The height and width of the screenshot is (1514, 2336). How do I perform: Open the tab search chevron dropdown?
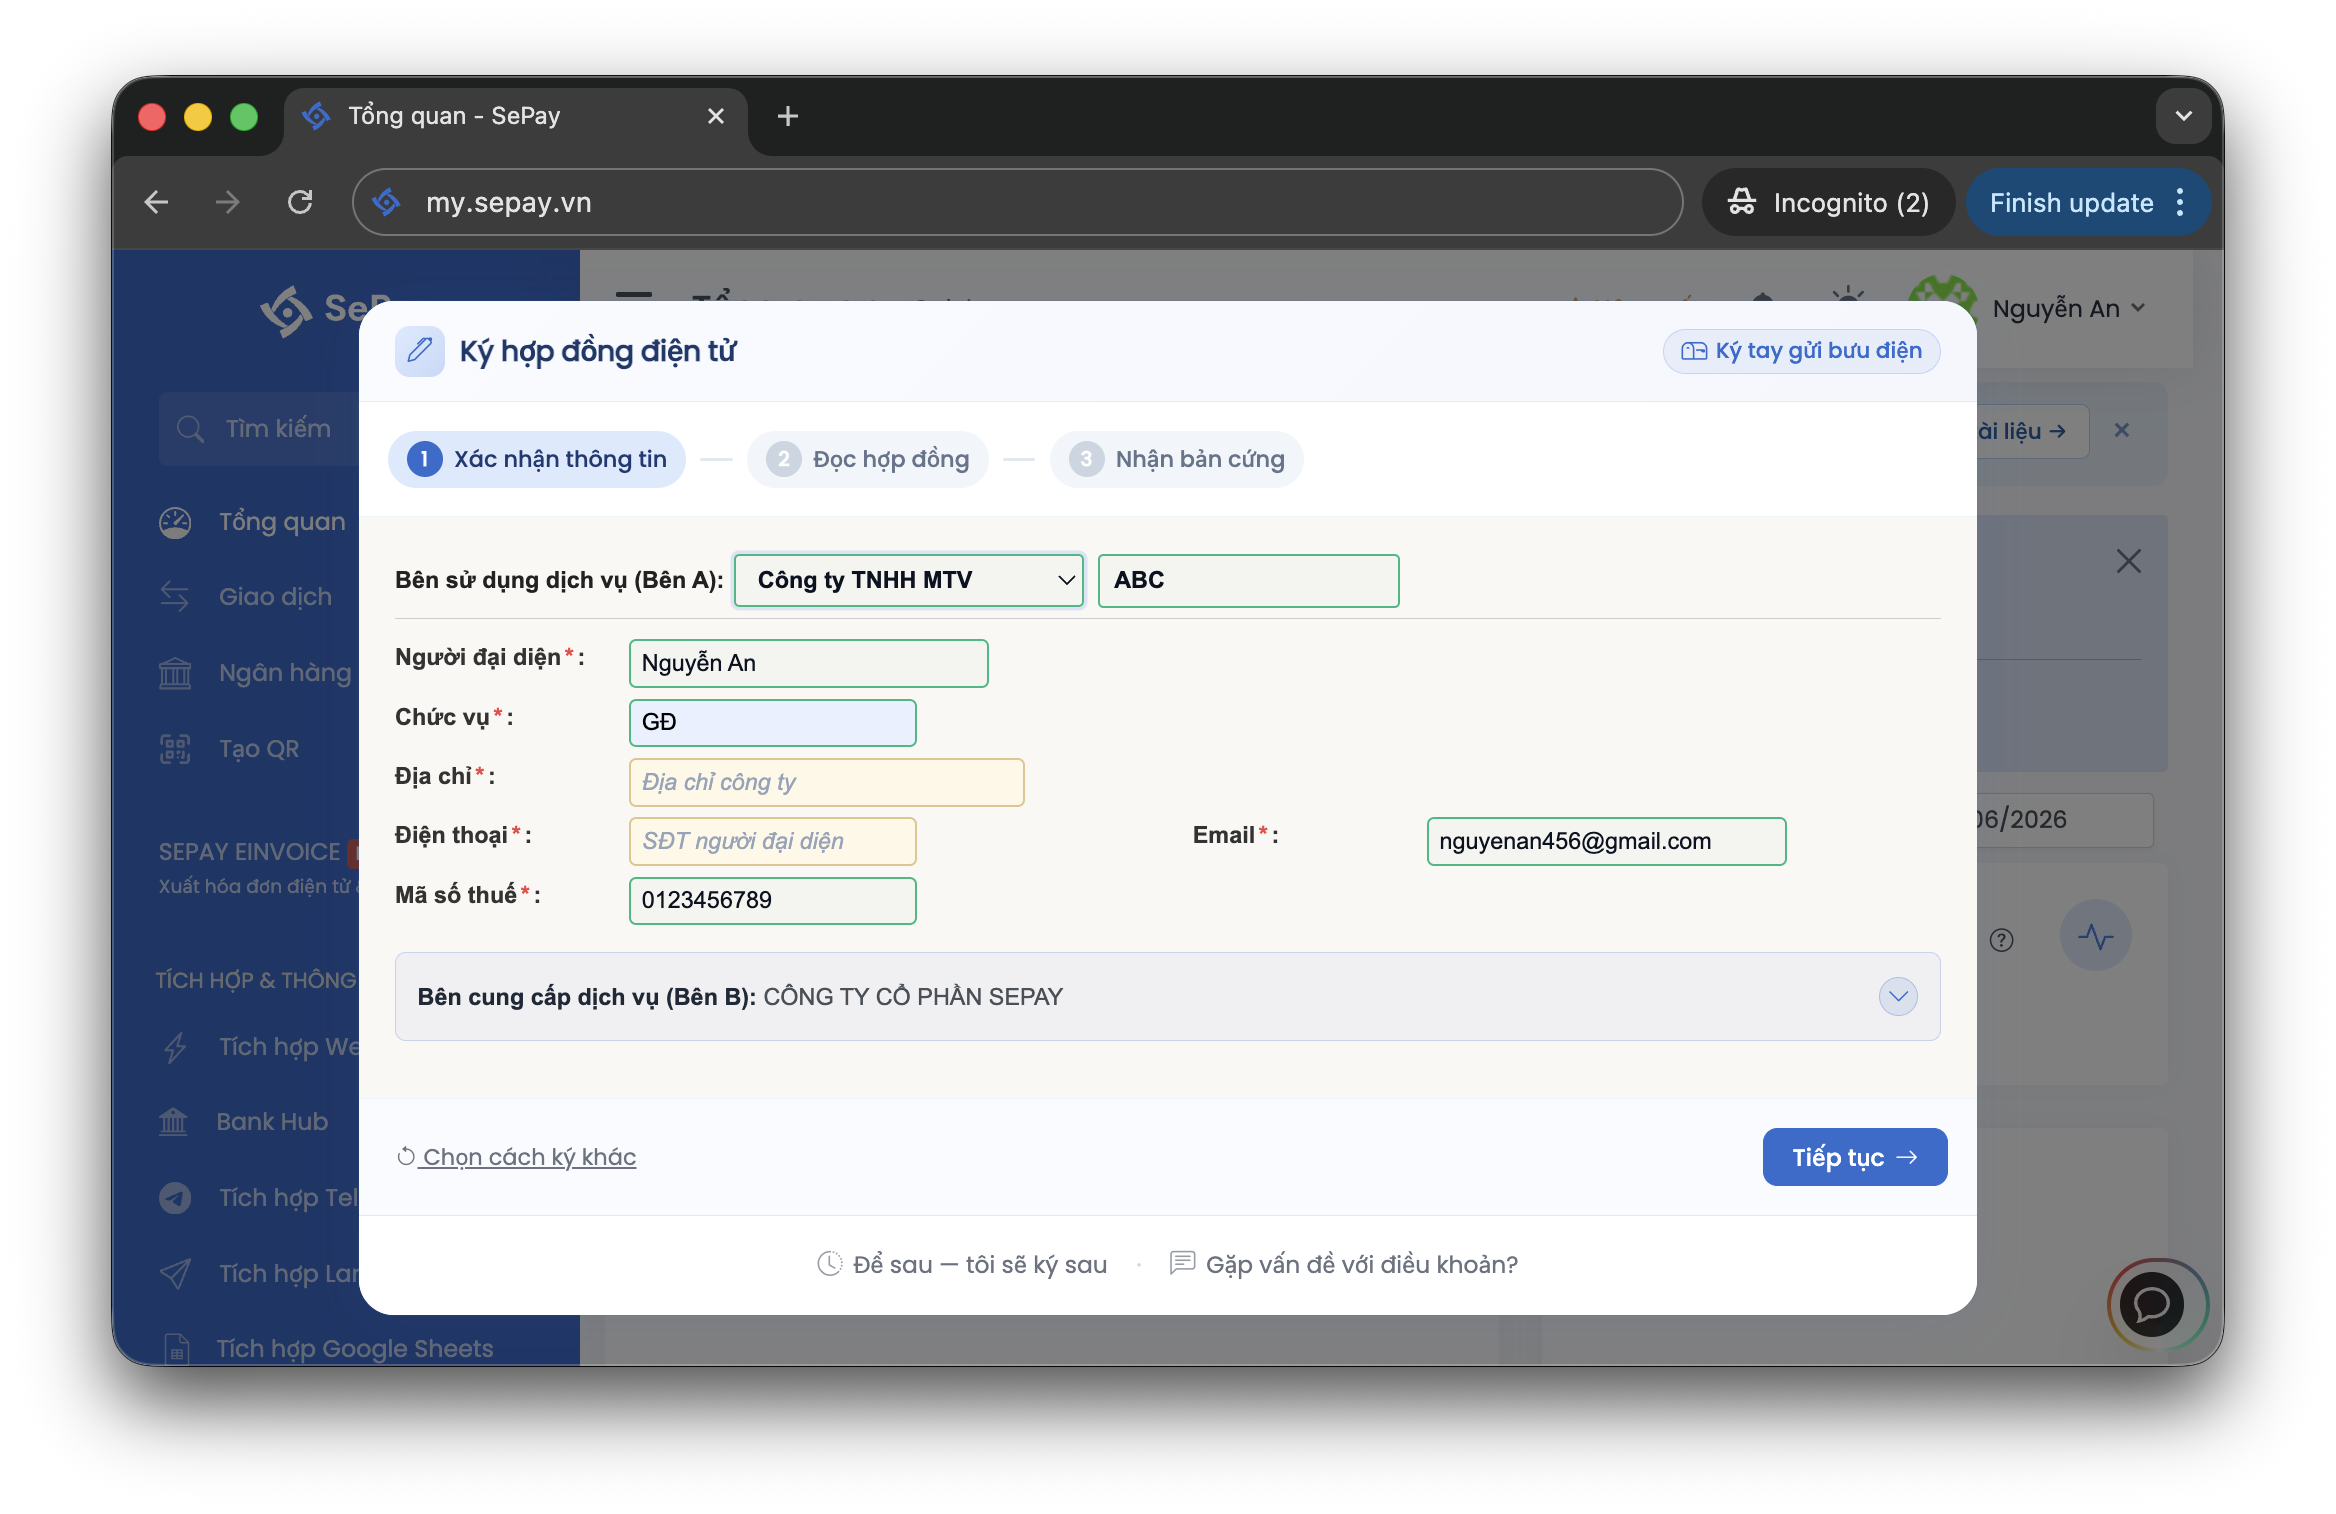click(x=2183, y=116)
